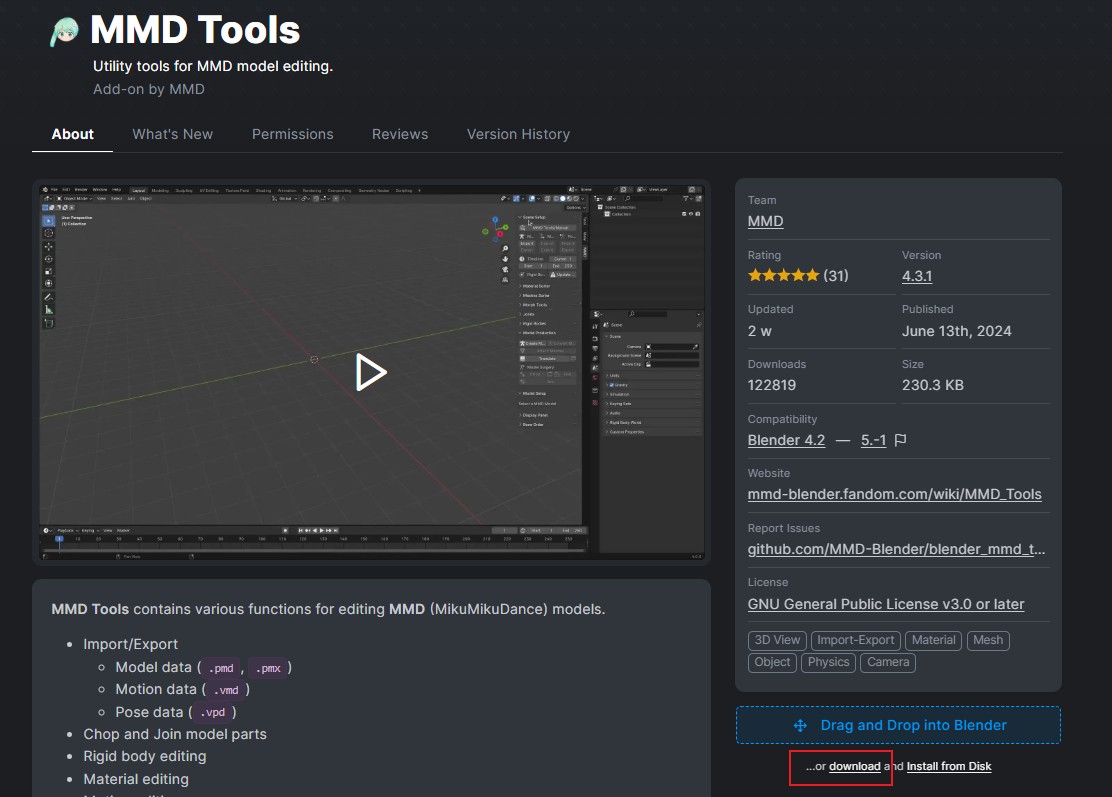Click the Chop and Join model parts text
1112x797 pixels.
click(175, 735)
